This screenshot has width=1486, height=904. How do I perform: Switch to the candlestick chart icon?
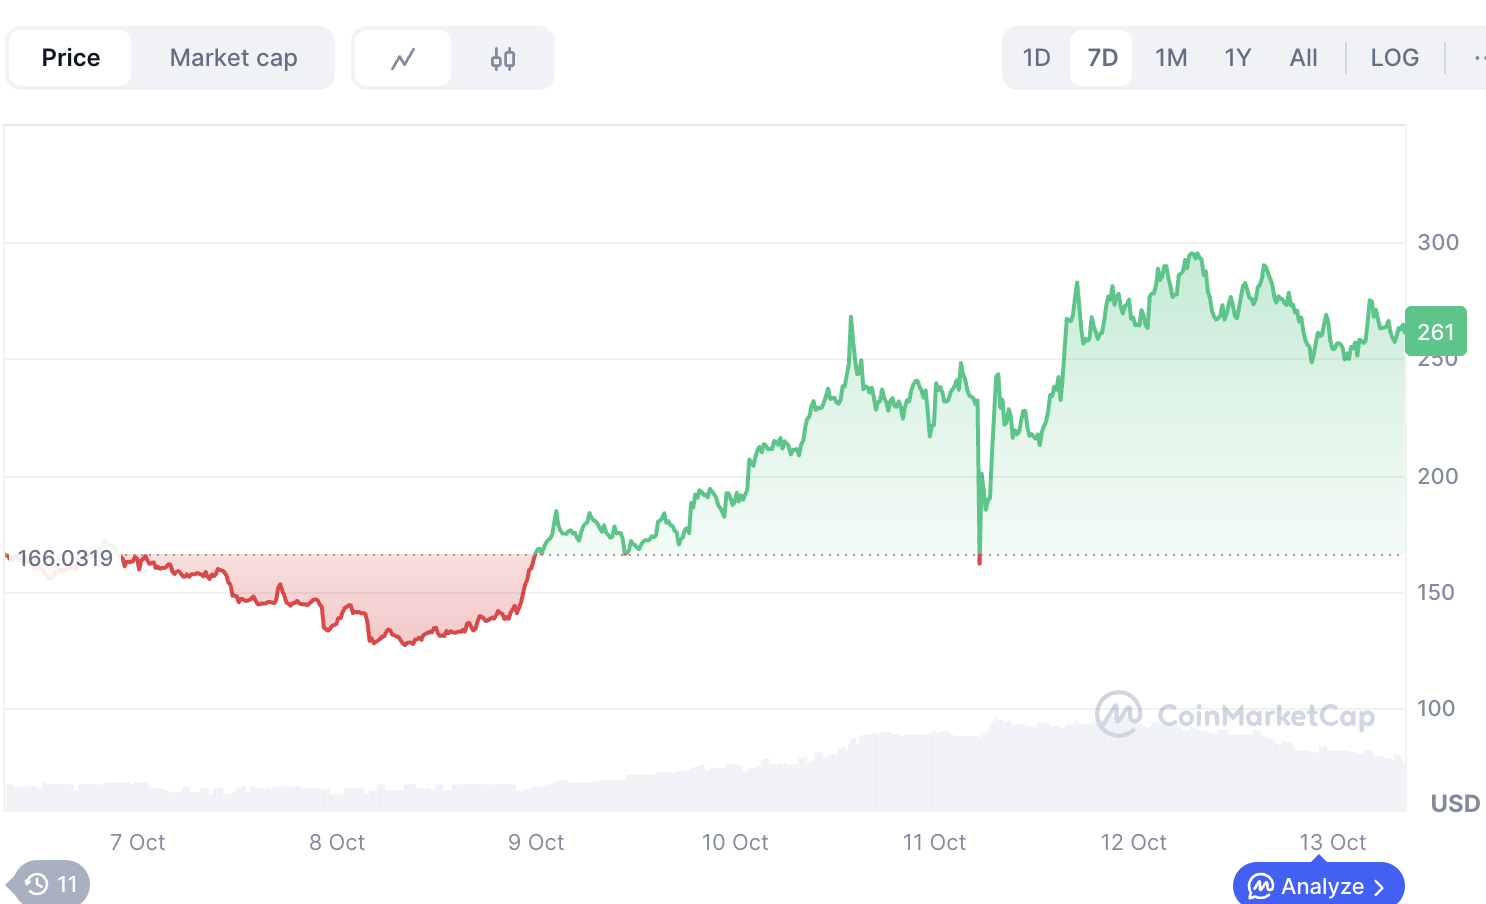[x=503, y=57]
